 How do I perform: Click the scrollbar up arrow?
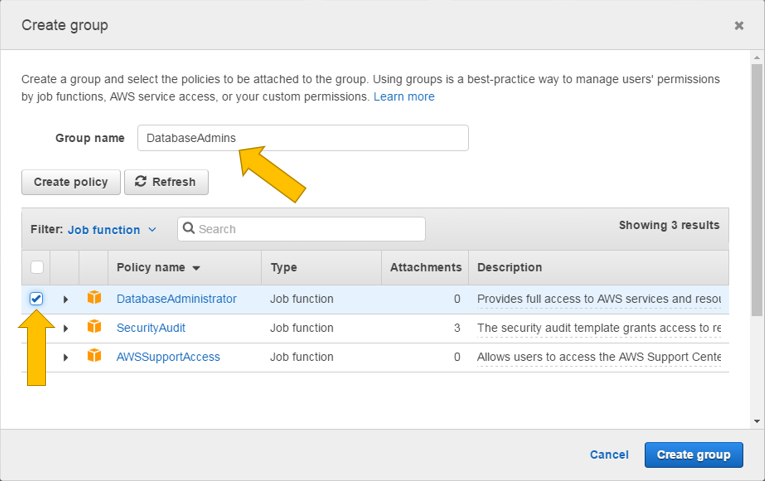click(x=757, y=57)
